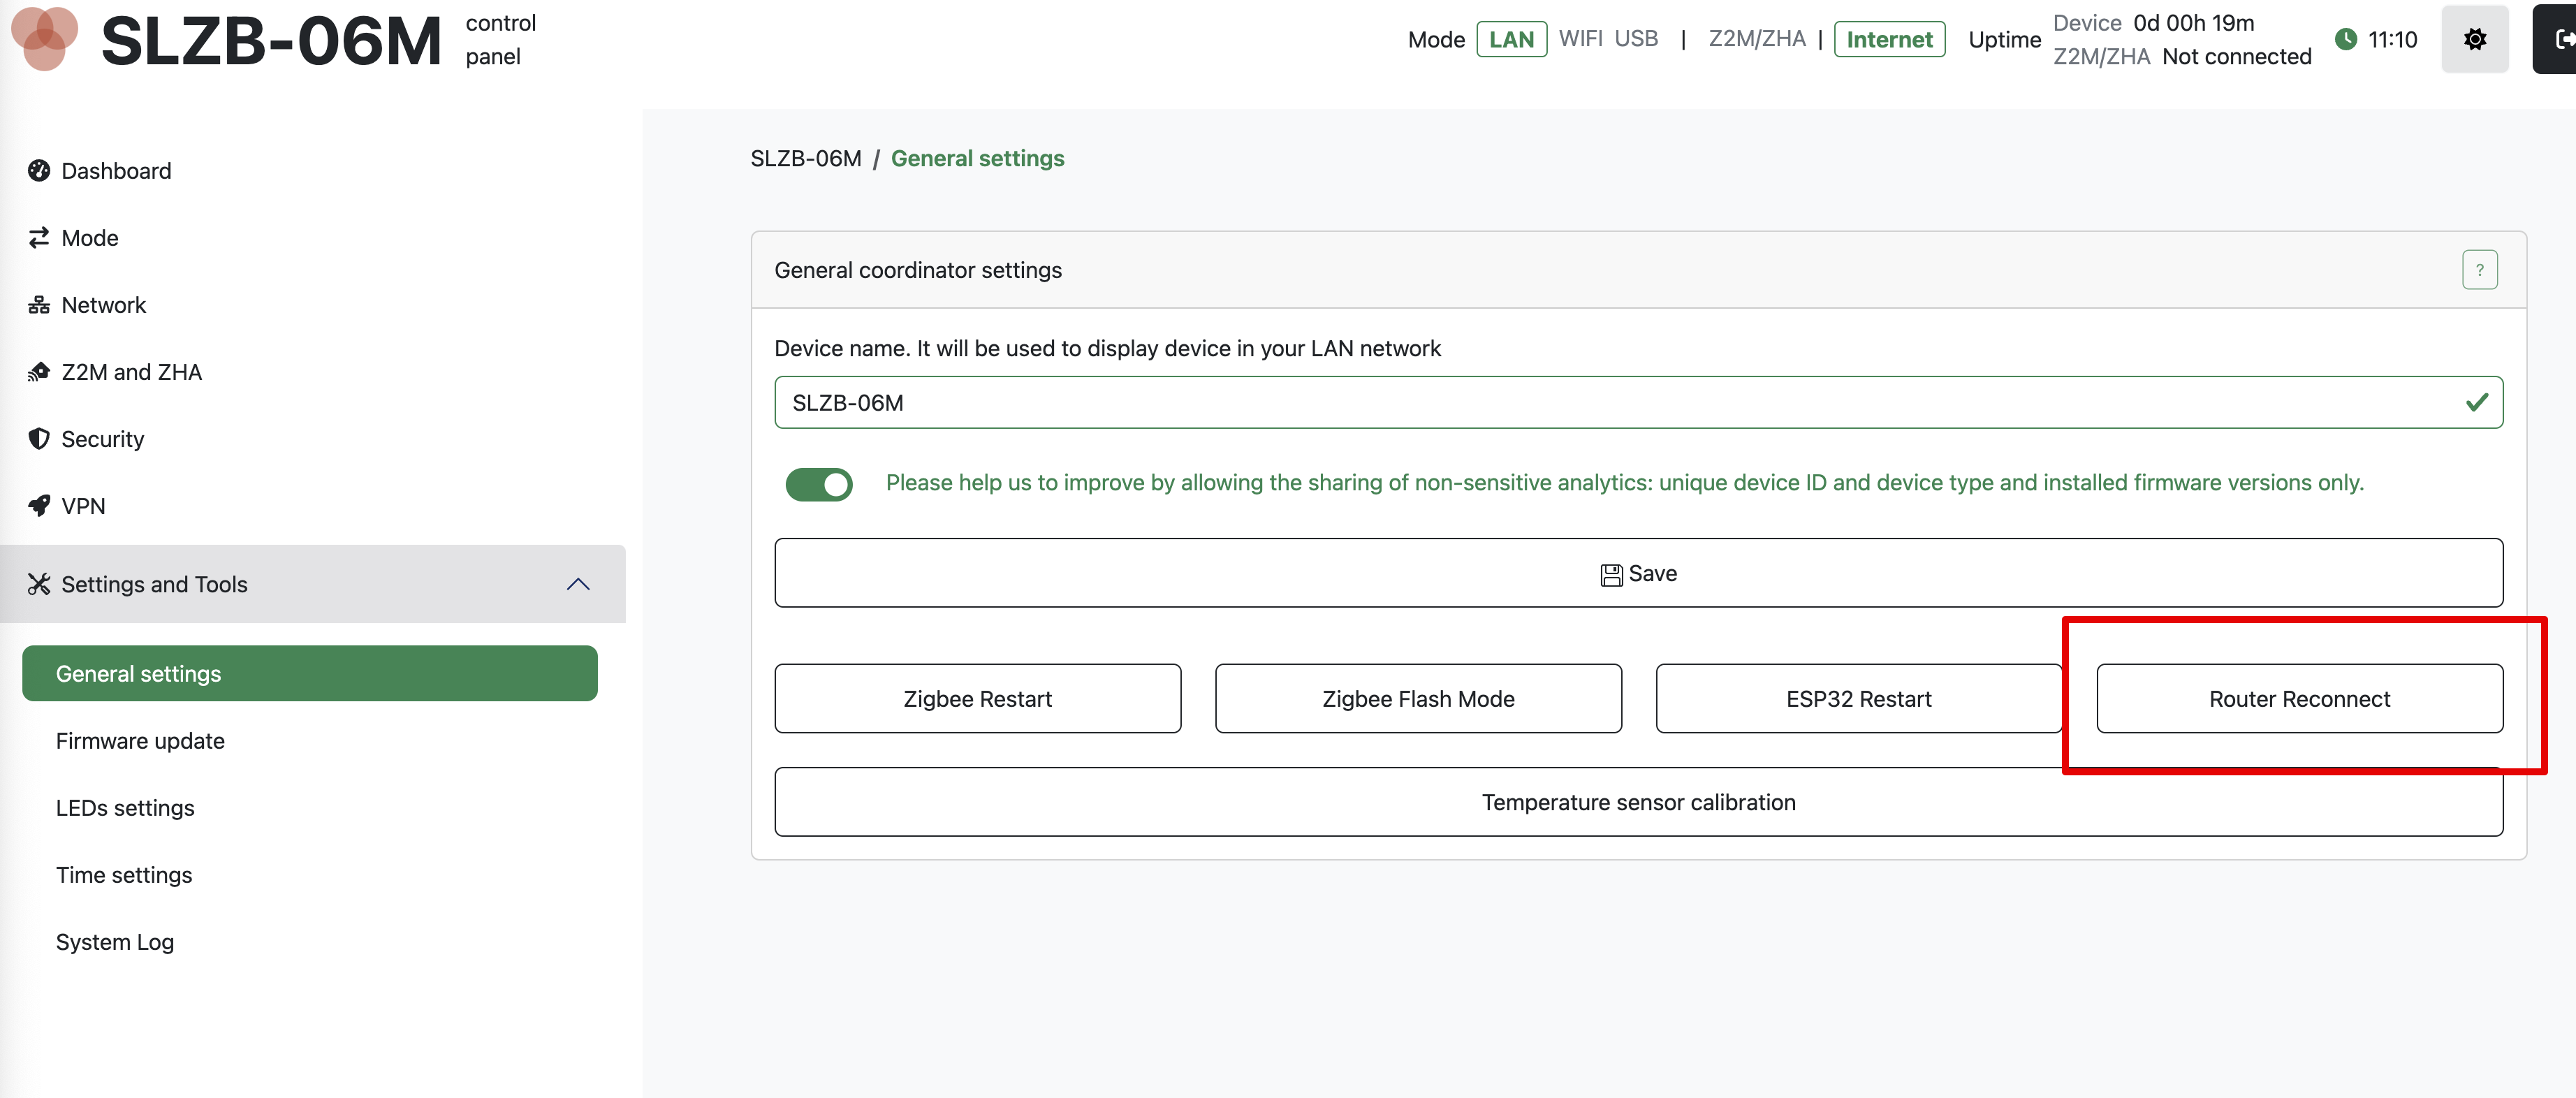
Task: Click SLZB-06M breadcrumb link
Action: [x=806, y=158]
